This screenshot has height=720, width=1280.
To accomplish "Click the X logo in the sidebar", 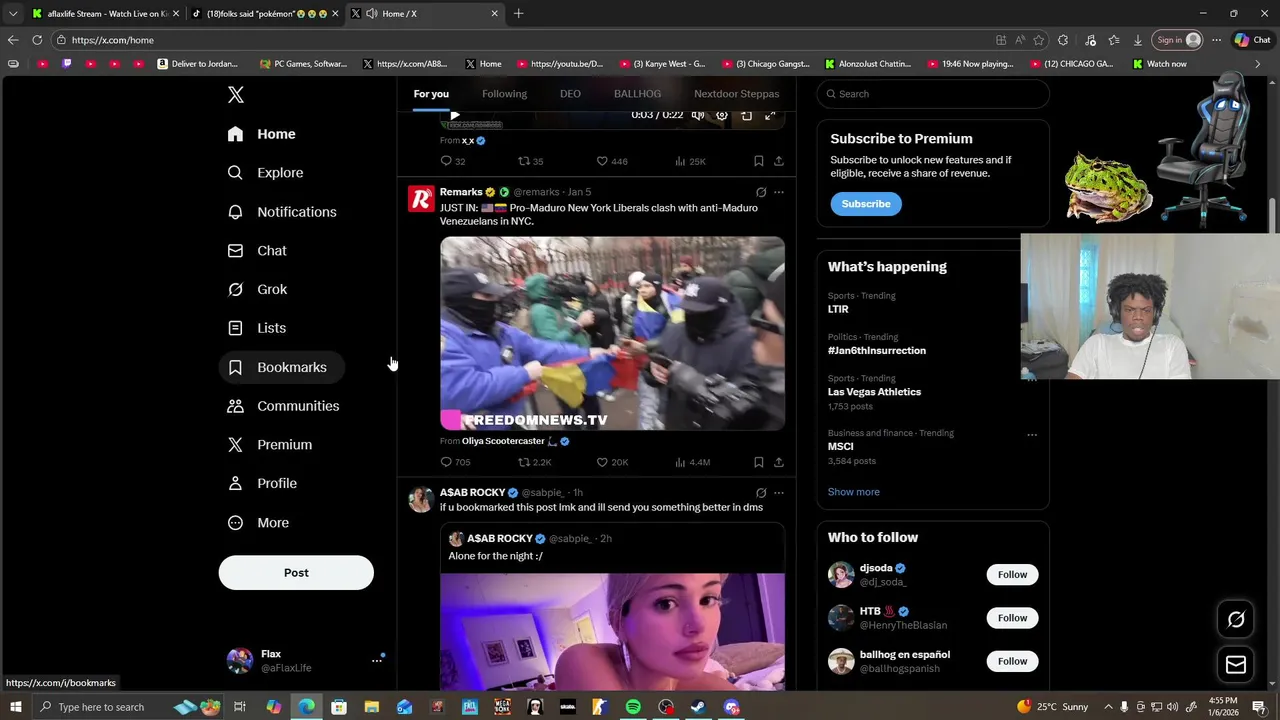I will (235, 95).
